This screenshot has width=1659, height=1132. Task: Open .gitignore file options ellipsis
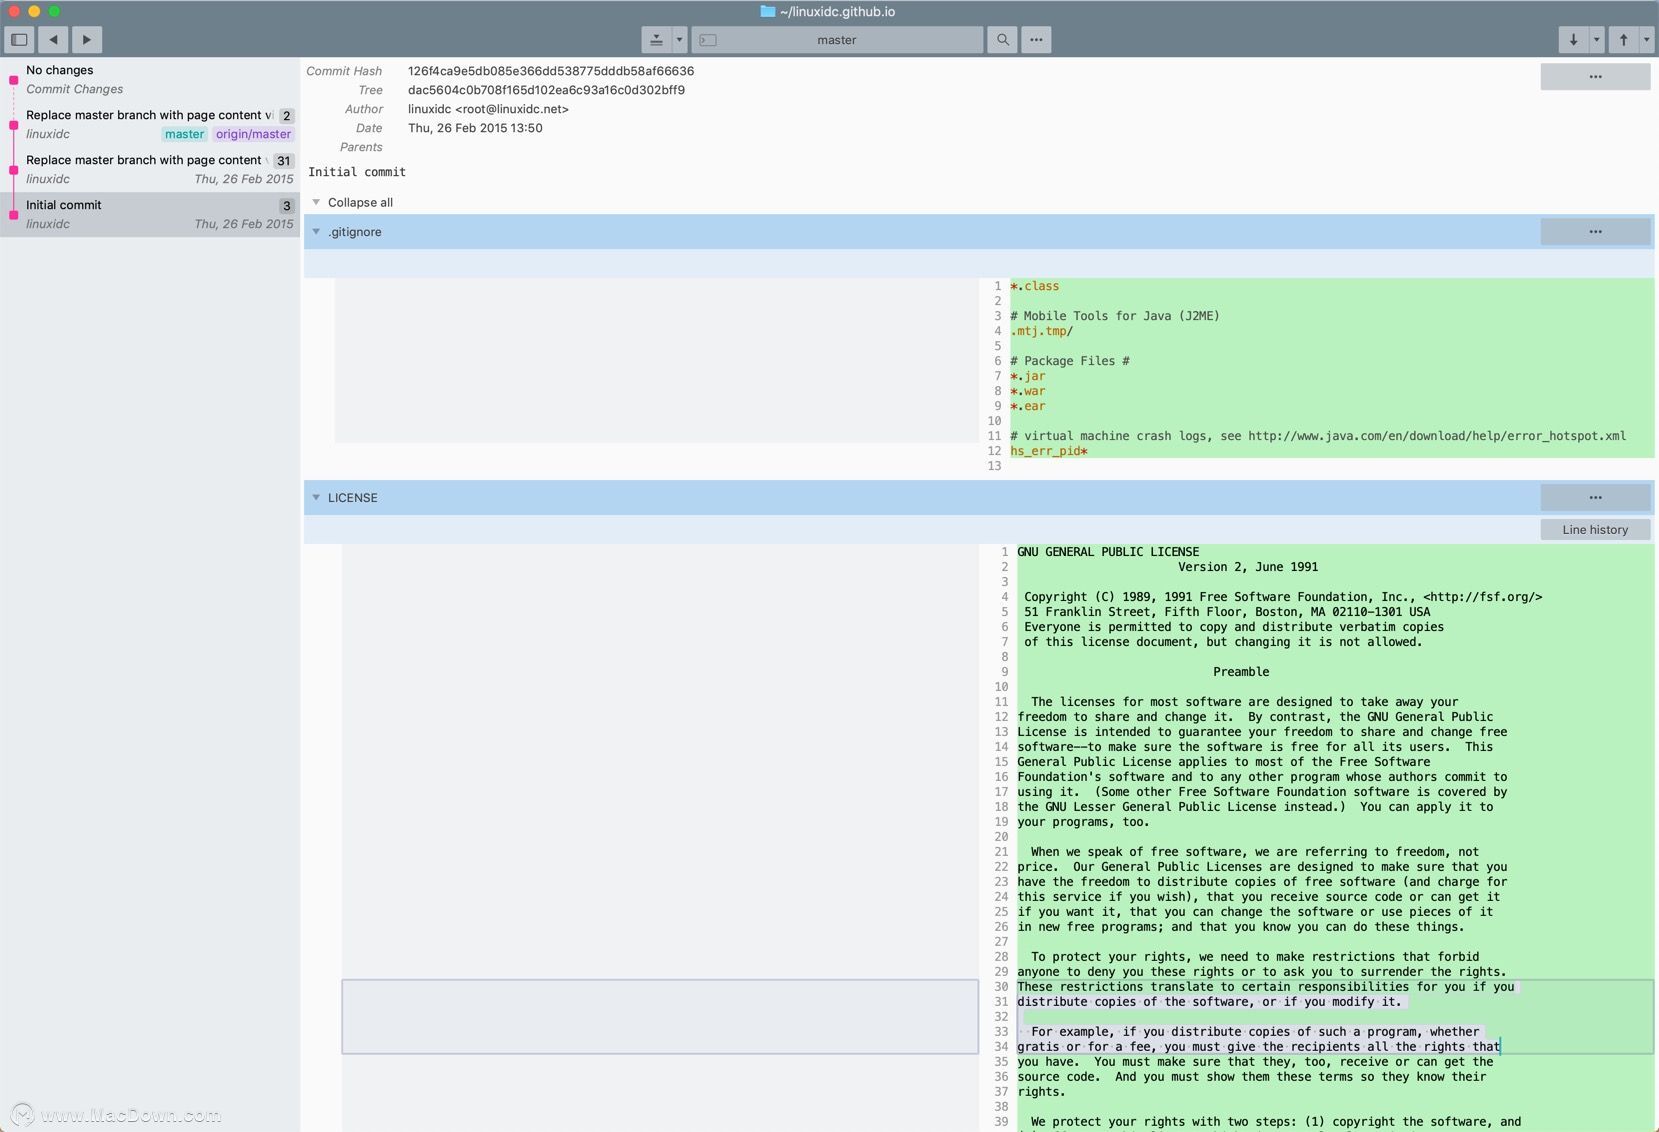coord(1595,232)
